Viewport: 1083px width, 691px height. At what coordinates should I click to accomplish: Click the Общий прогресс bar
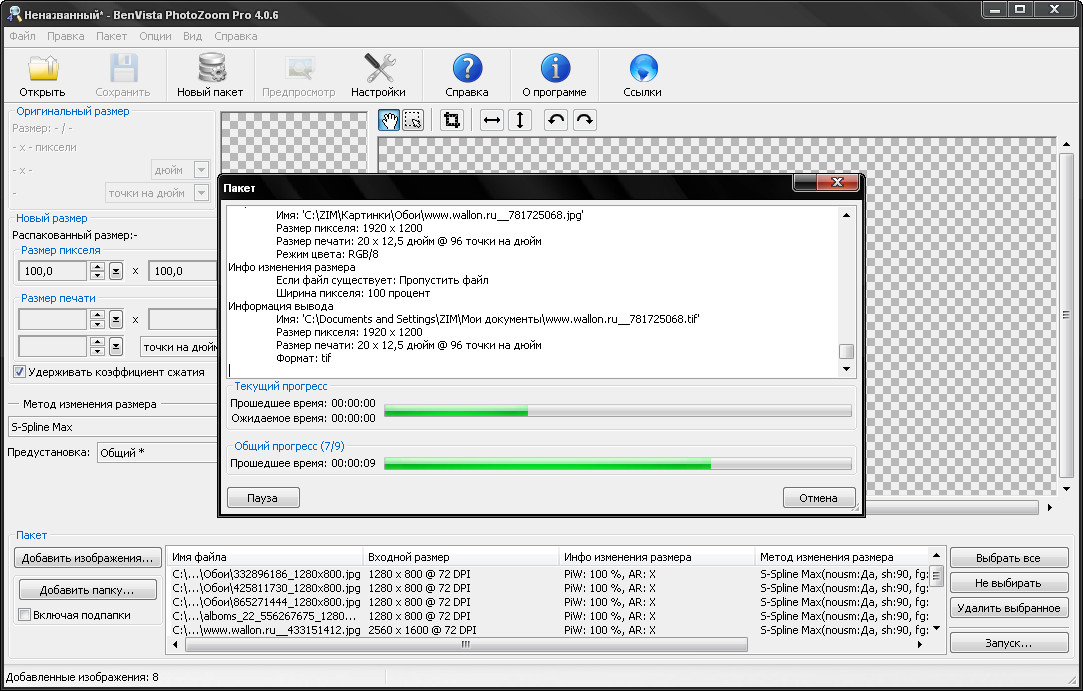(617, 464)
